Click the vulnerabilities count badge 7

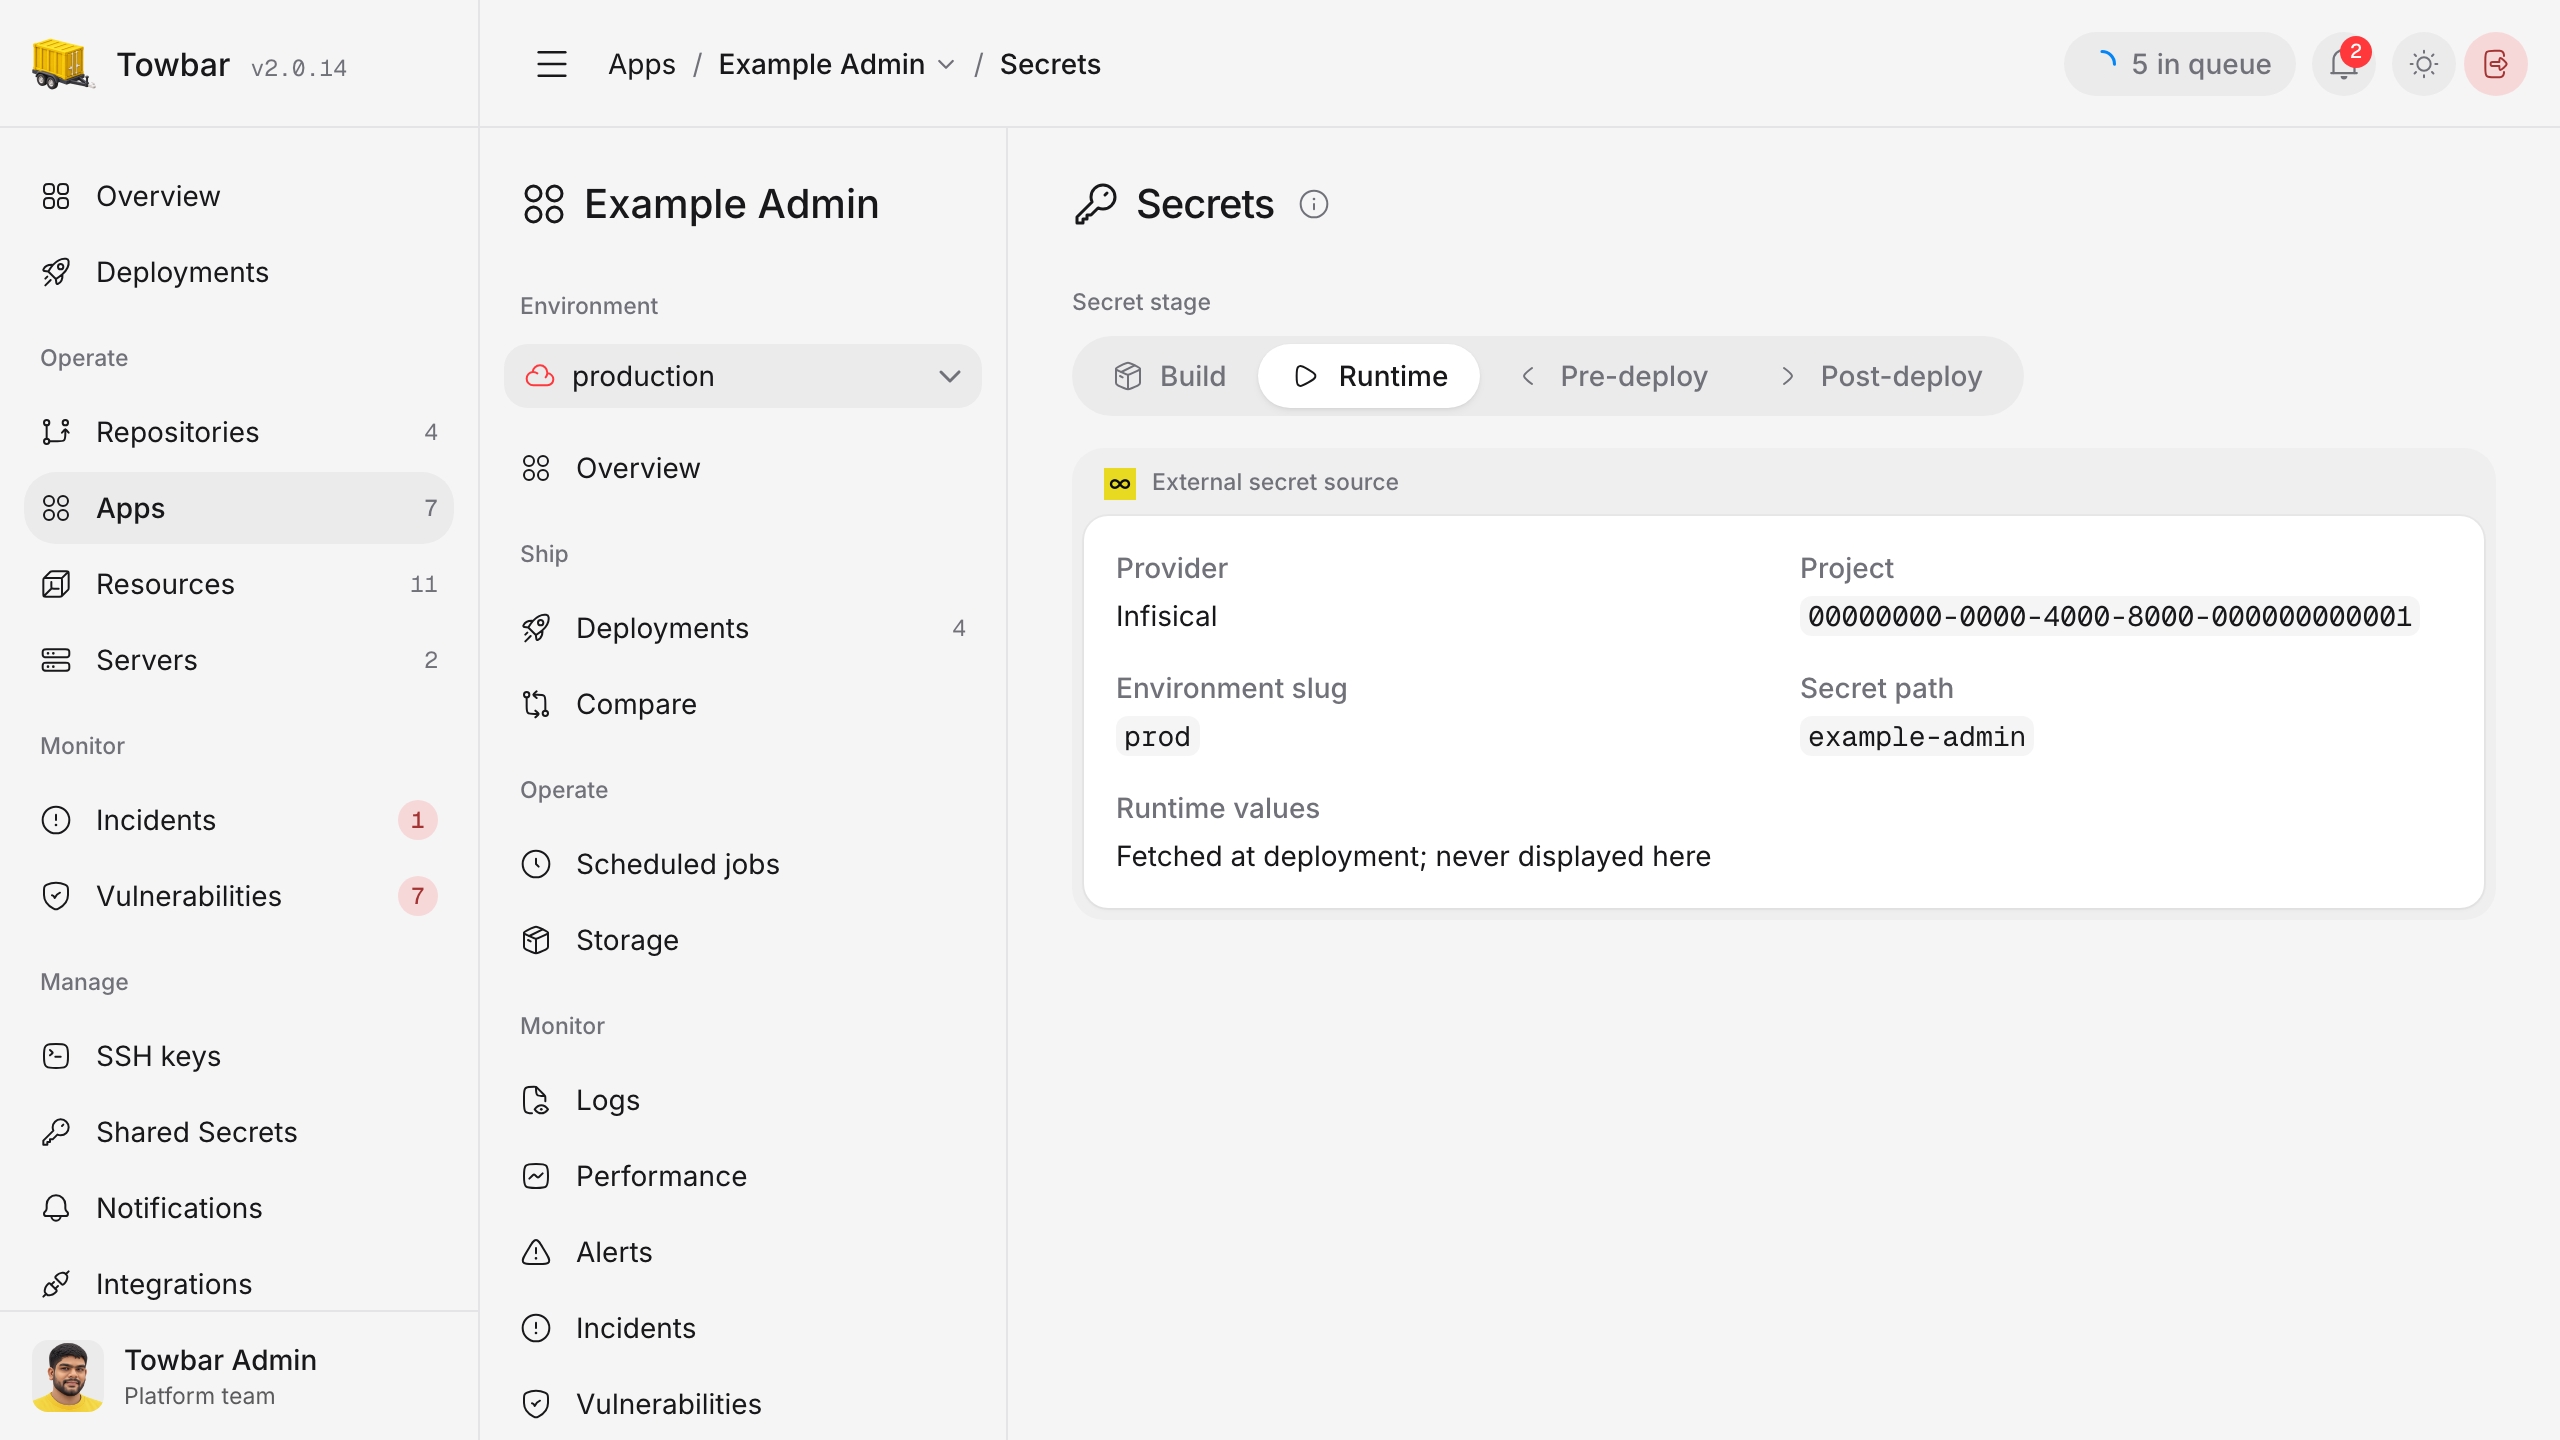[x=417, y=896]
